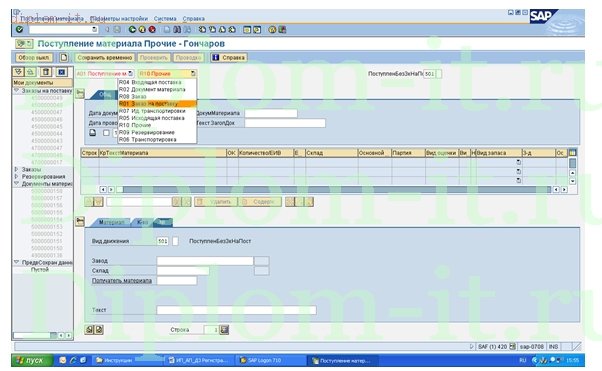This screenshot has height=371, width=602.
Task: Click the green Back arrow icon
Action: [x=132, y=30]
